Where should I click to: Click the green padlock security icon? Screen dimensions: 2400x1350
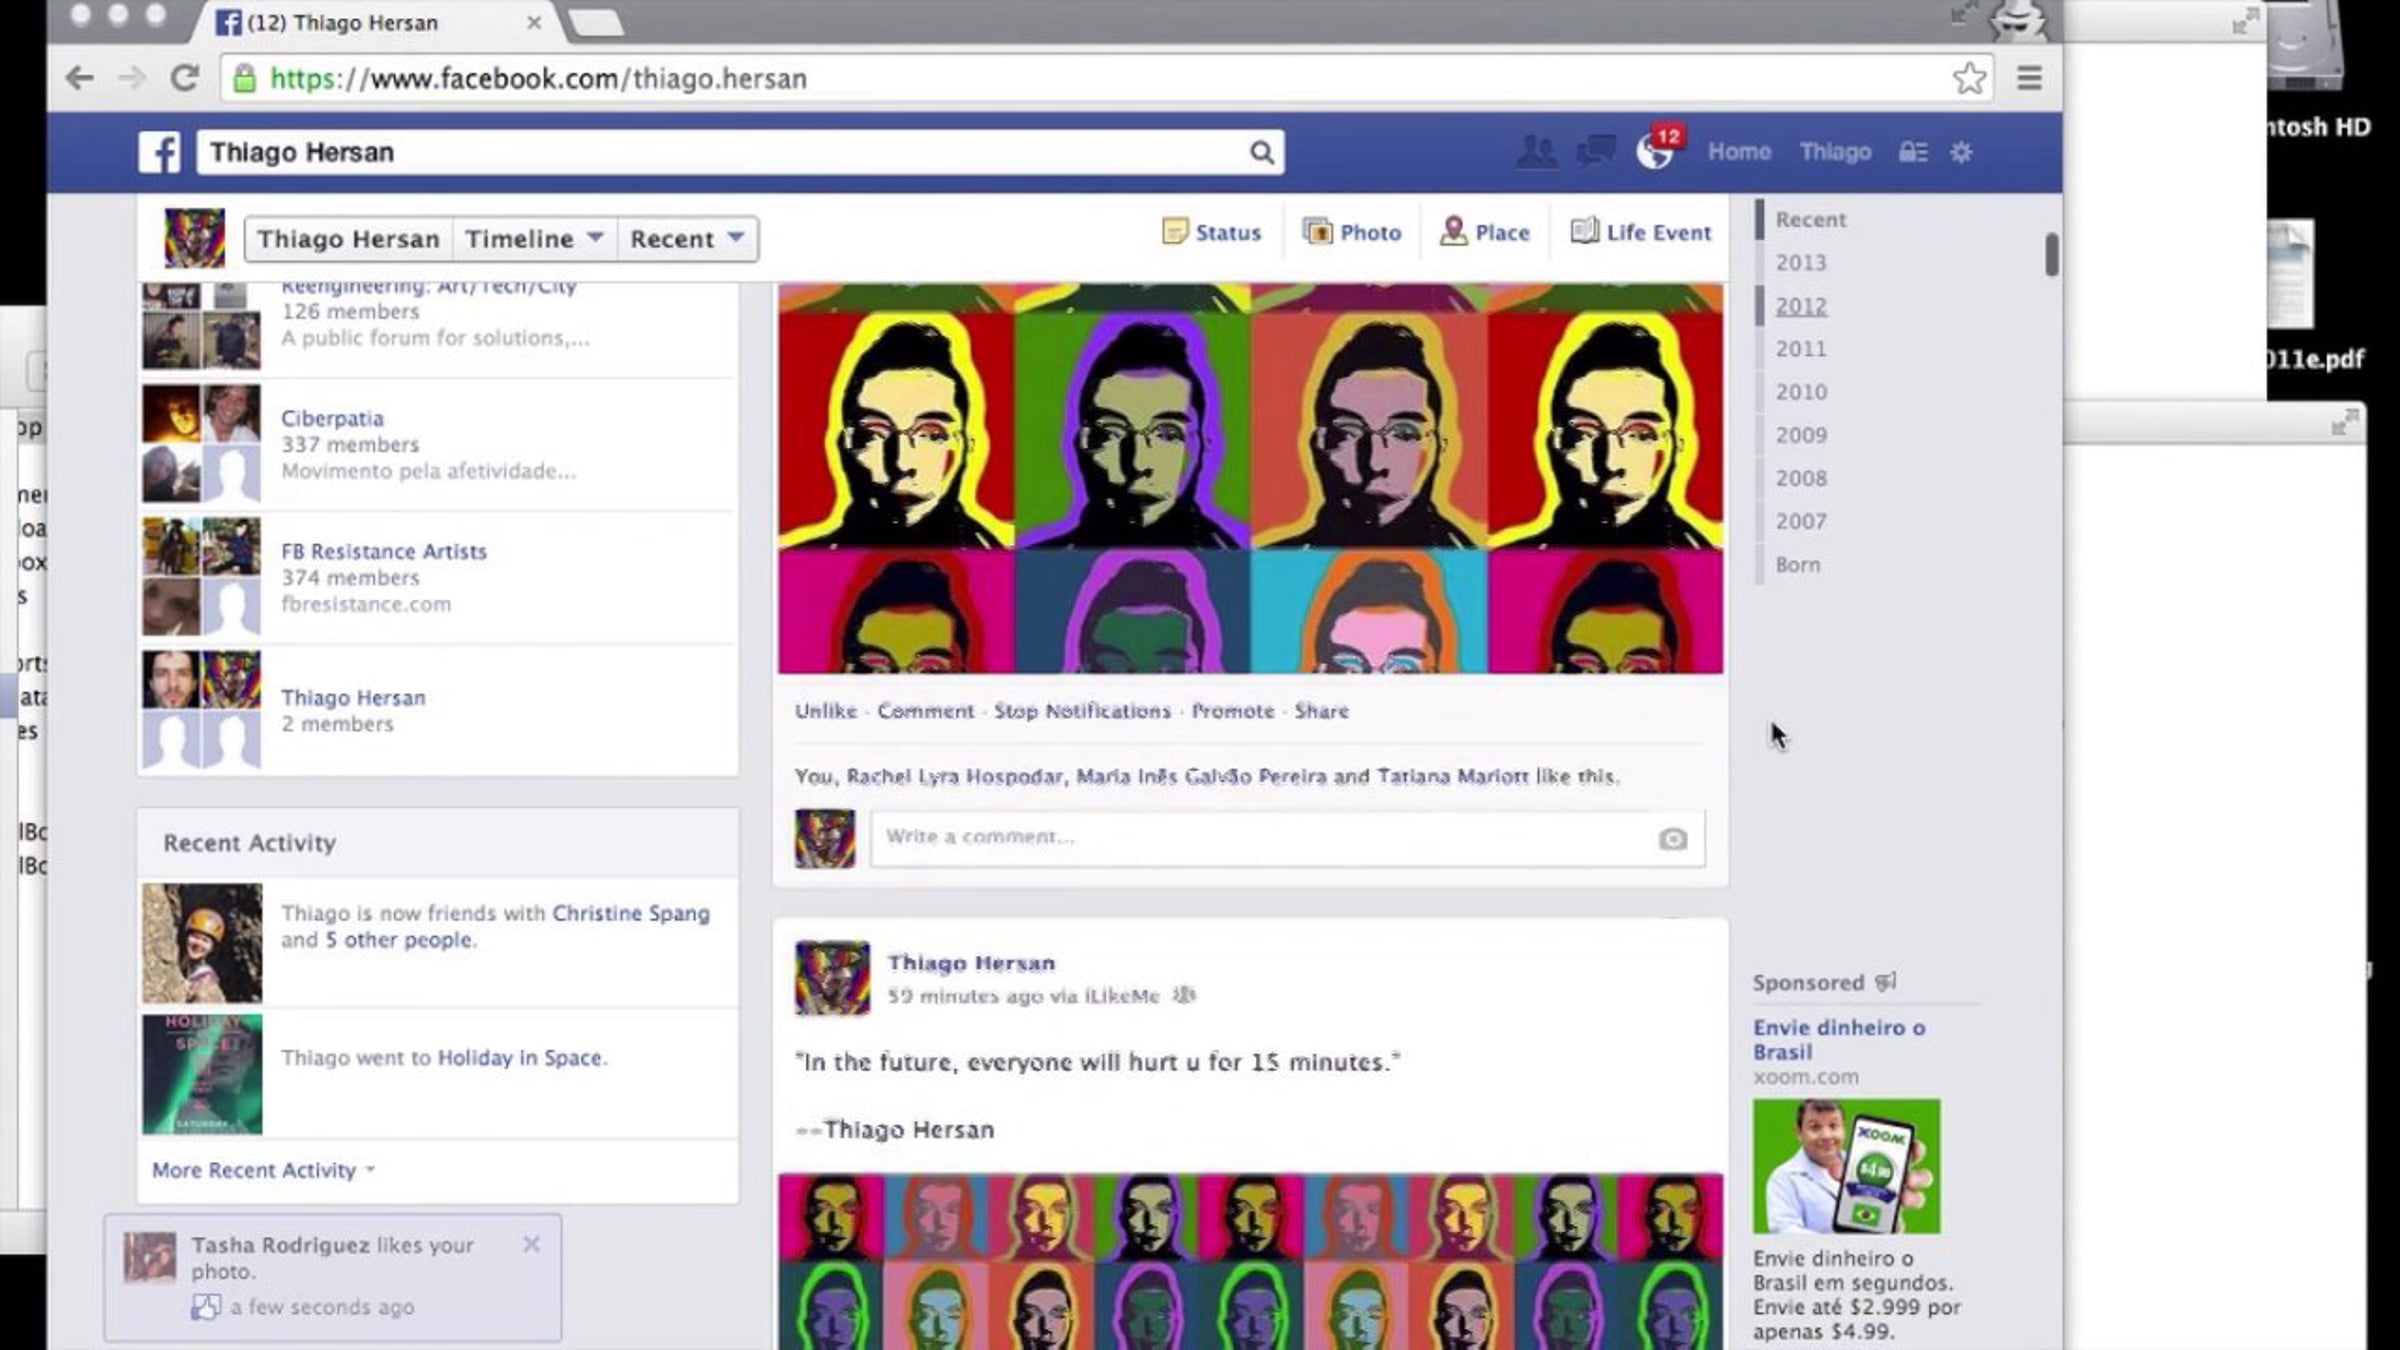[x=244, y=78]
